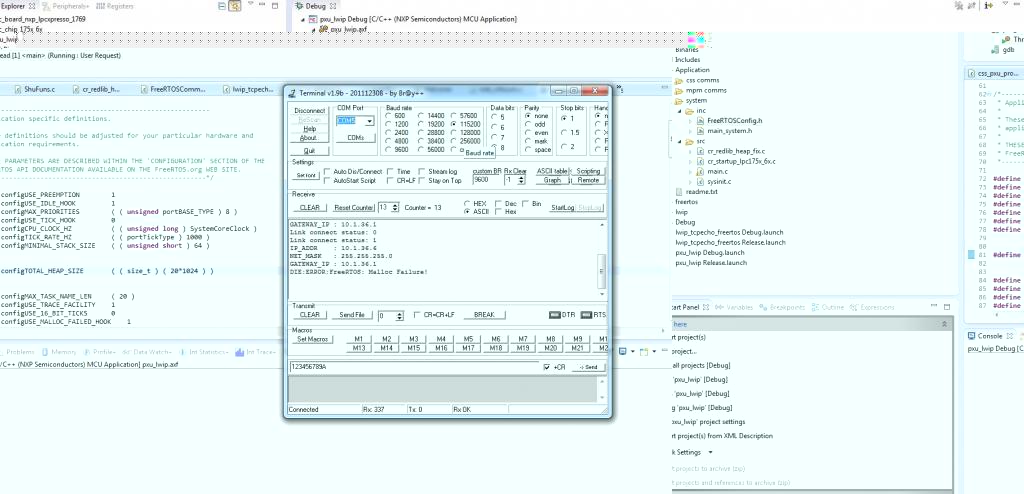Select 57600 baud rate option
Image resolution: width=1024 pixels, height=494 pixels.
tap(464, 115)
